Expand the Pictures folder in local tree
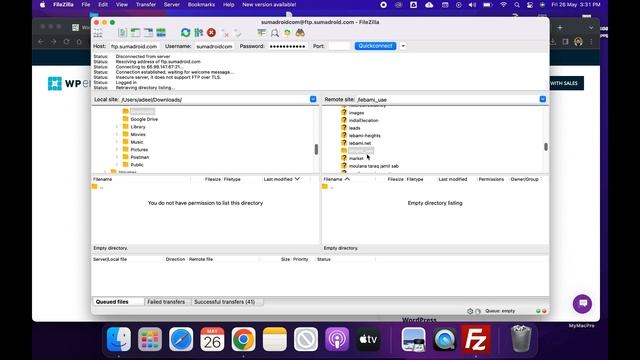 117,149
